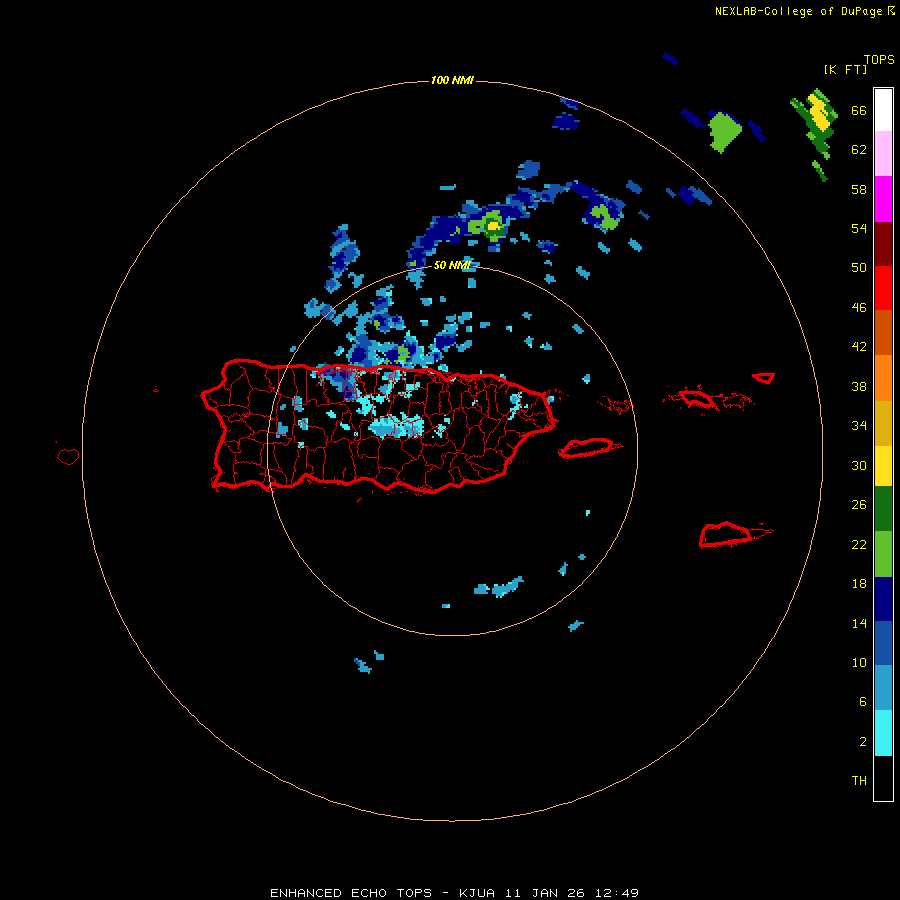Click the "ENHANCED ECHO TOPS" caption text
Image resolution: width=900 pixels, height=900 pixels.
pos(350,893)
